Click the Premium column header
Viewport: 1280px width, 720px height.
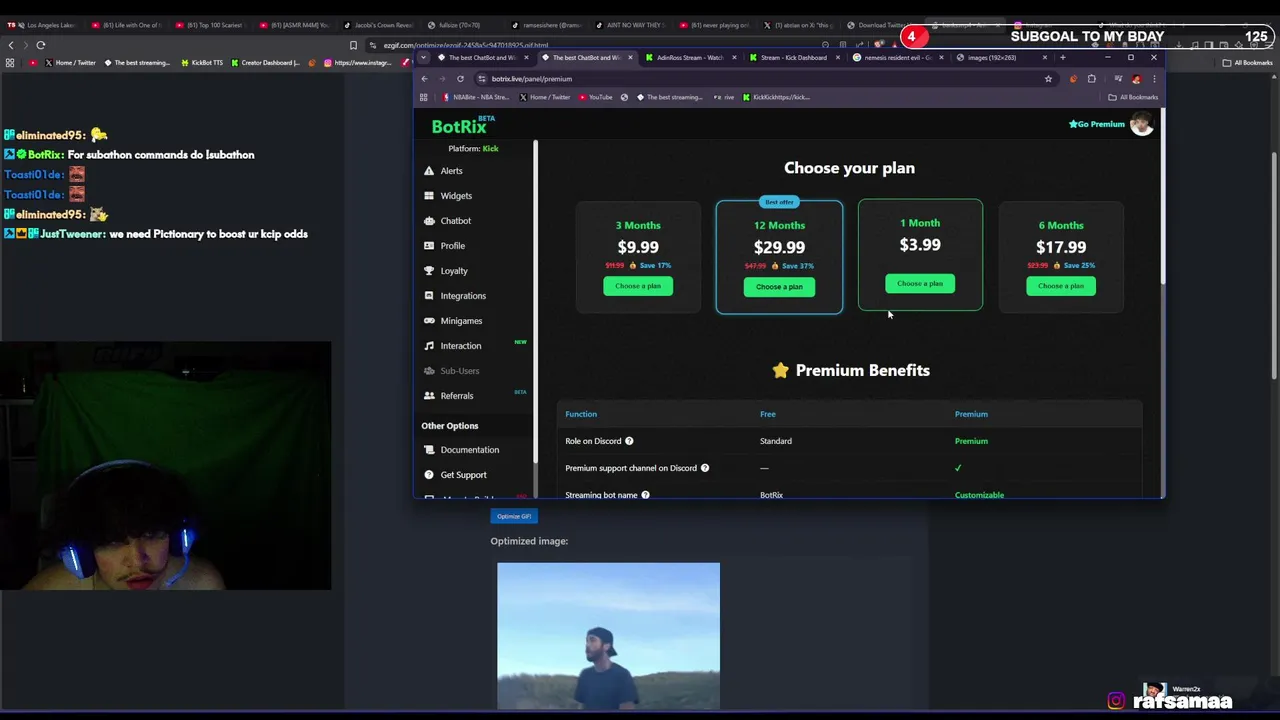click(x=971, y=414)
